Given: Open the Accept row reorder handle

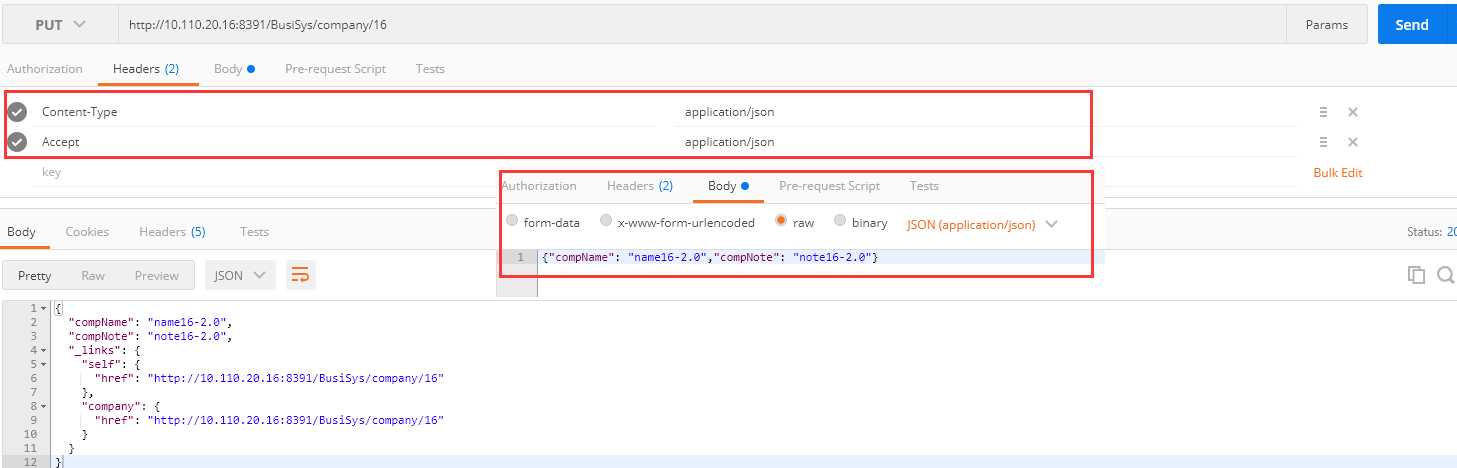Looking at the screenshot, I should 1323,142.
